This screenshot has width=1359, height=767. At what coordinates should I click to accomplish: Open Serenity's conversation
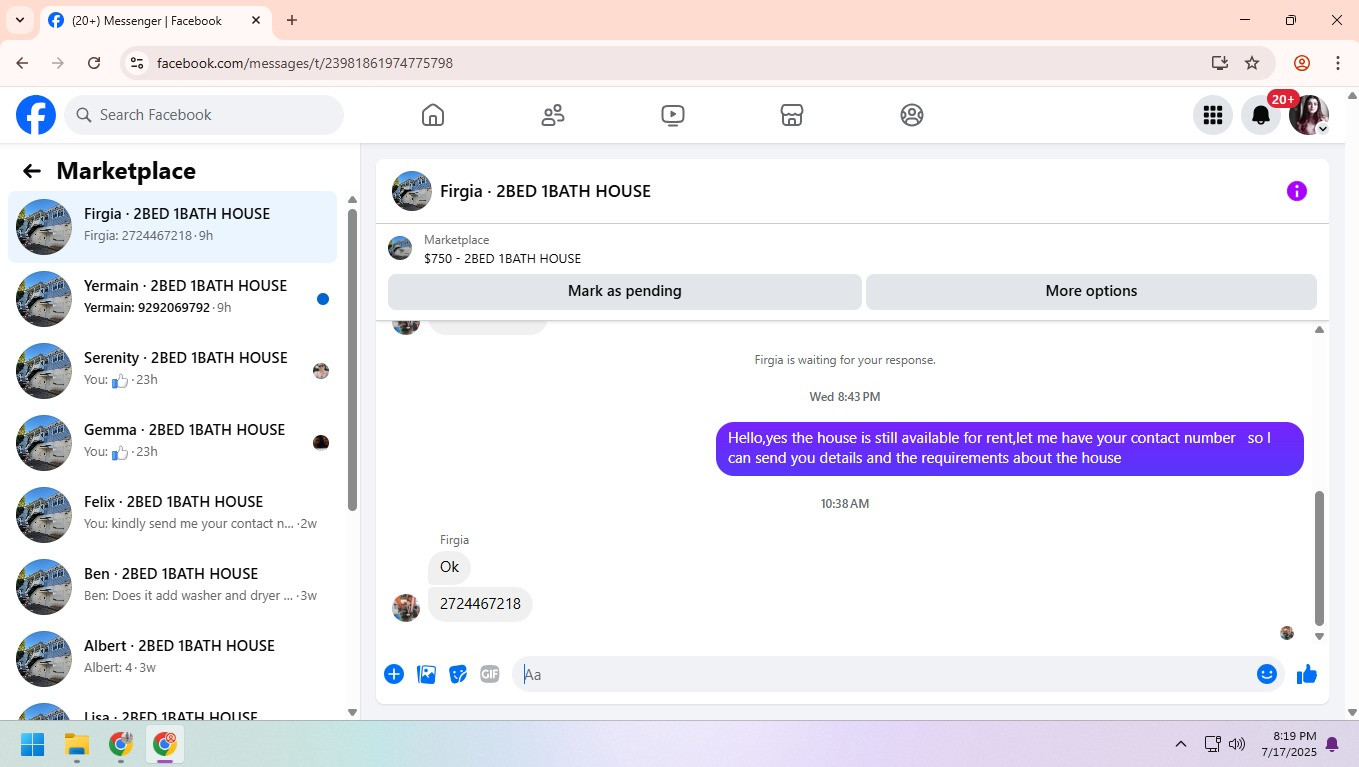tap(172, 371)
